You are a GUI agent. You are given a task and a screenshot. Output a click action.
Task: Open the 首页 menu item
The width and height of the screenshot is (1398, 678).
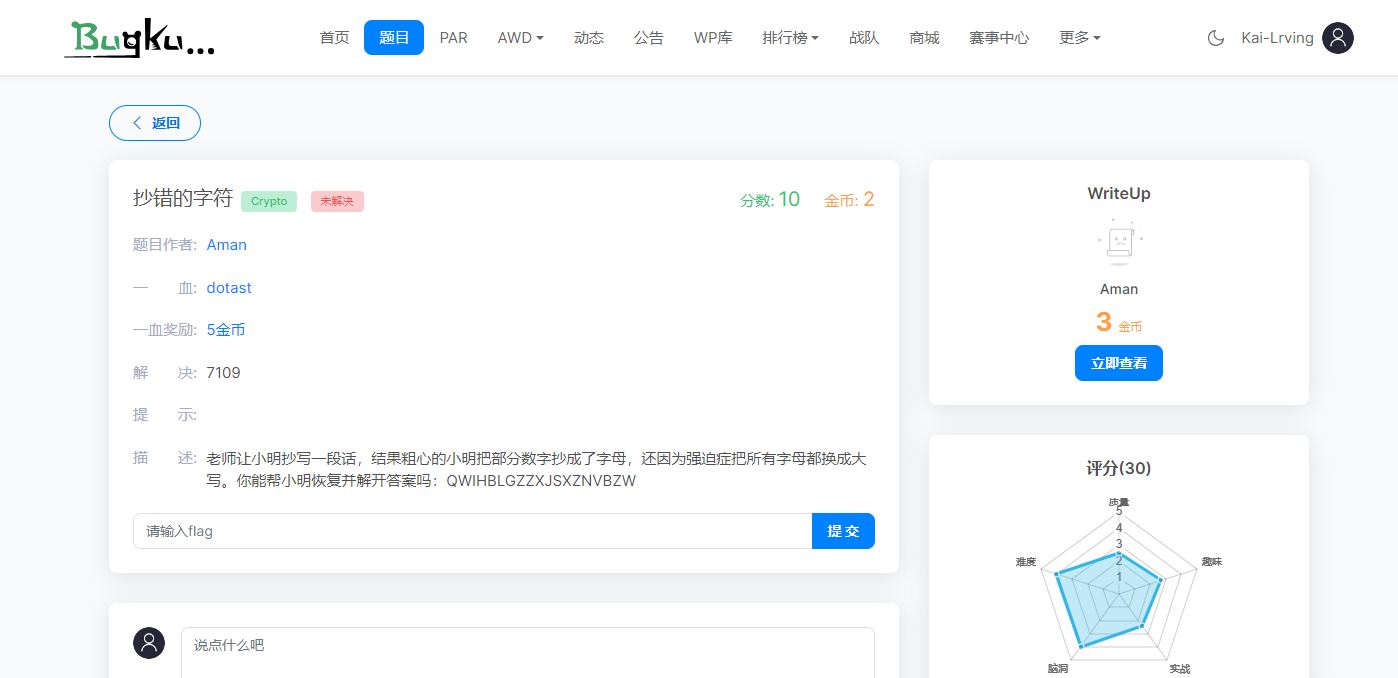tap(334, 37)
